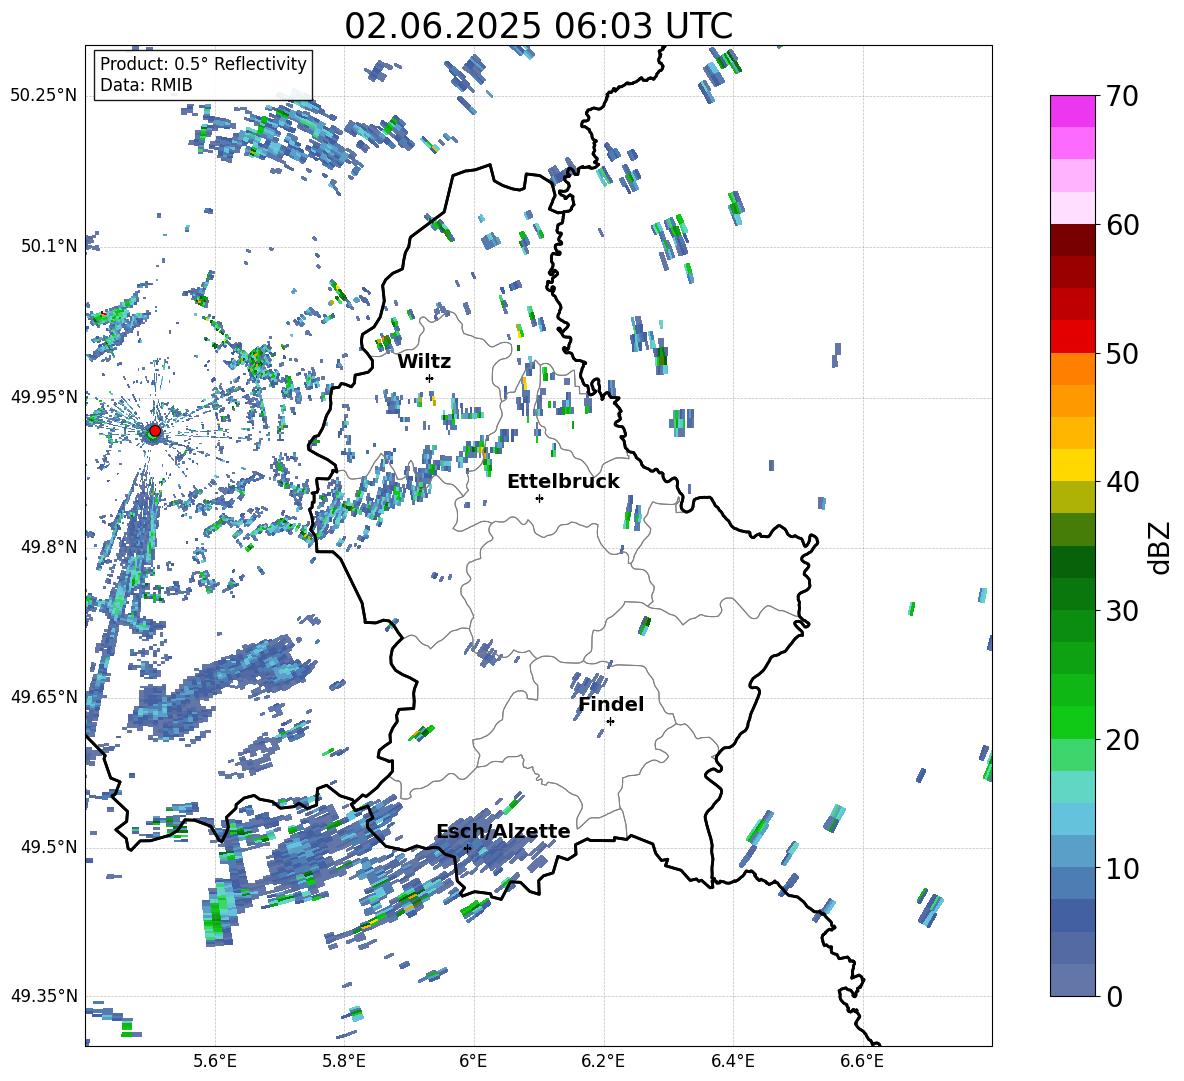1184x1081 pixels.
Task: Click the orange colorbar segment below 50
Action: (1072, 369)
